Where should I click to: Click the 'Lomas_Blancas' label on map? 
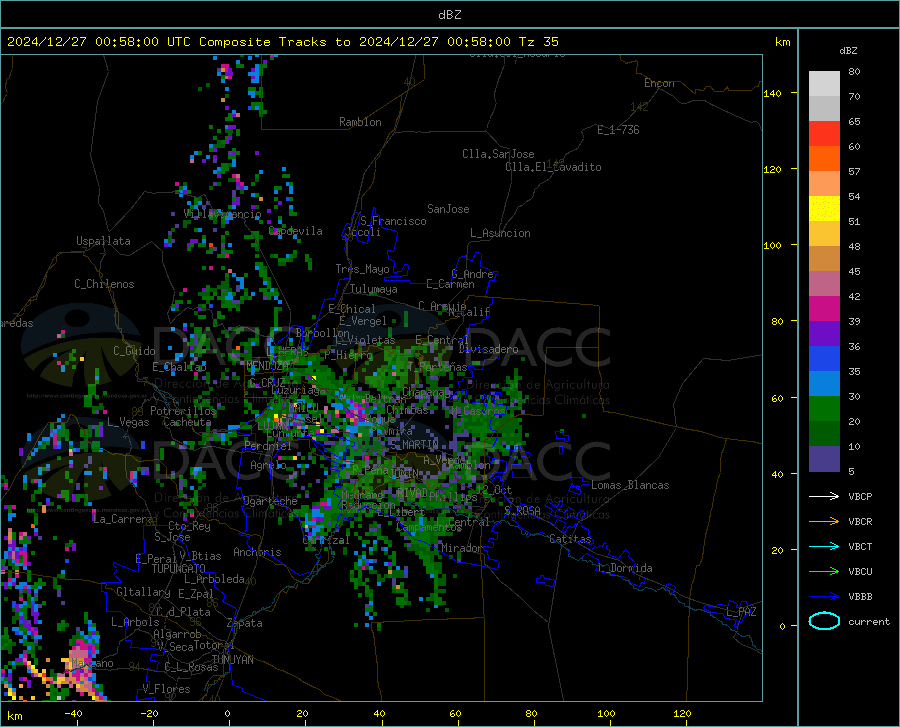[630, 485]
